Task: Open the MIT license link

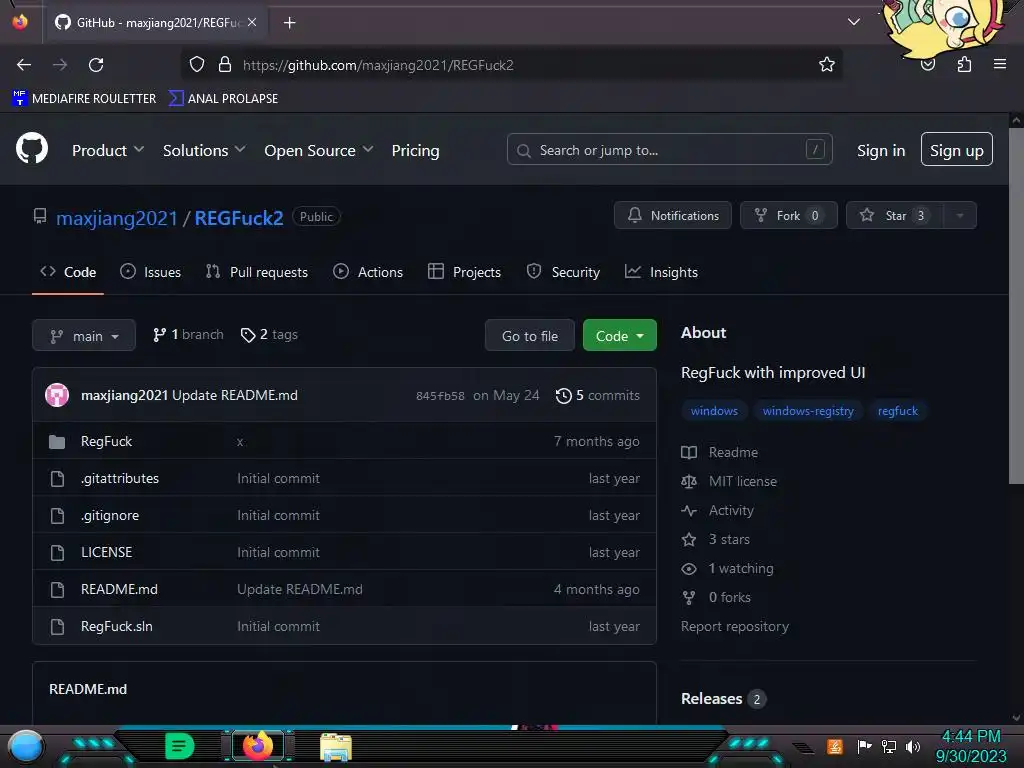Action: click(729, 482)
